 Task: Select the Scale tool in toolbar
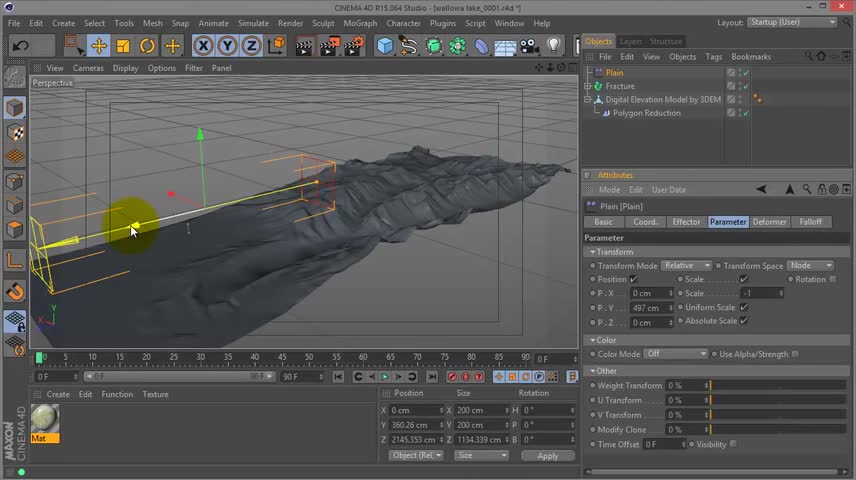point(123,46)
